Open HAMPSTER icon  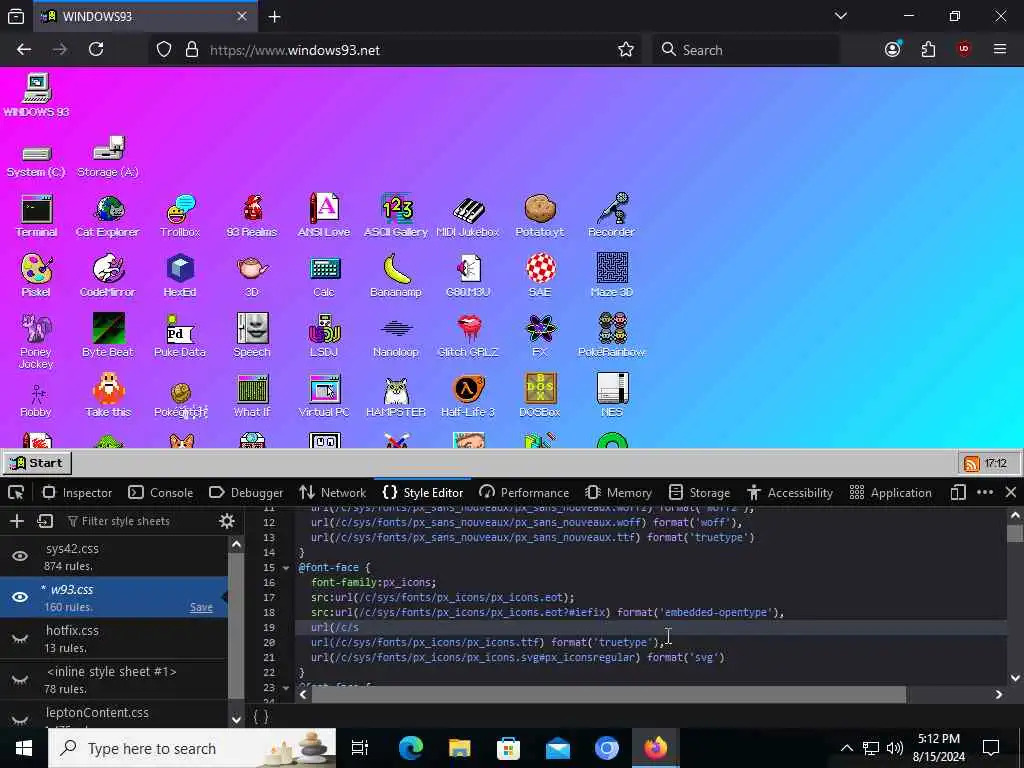click(x=396, y=396)
